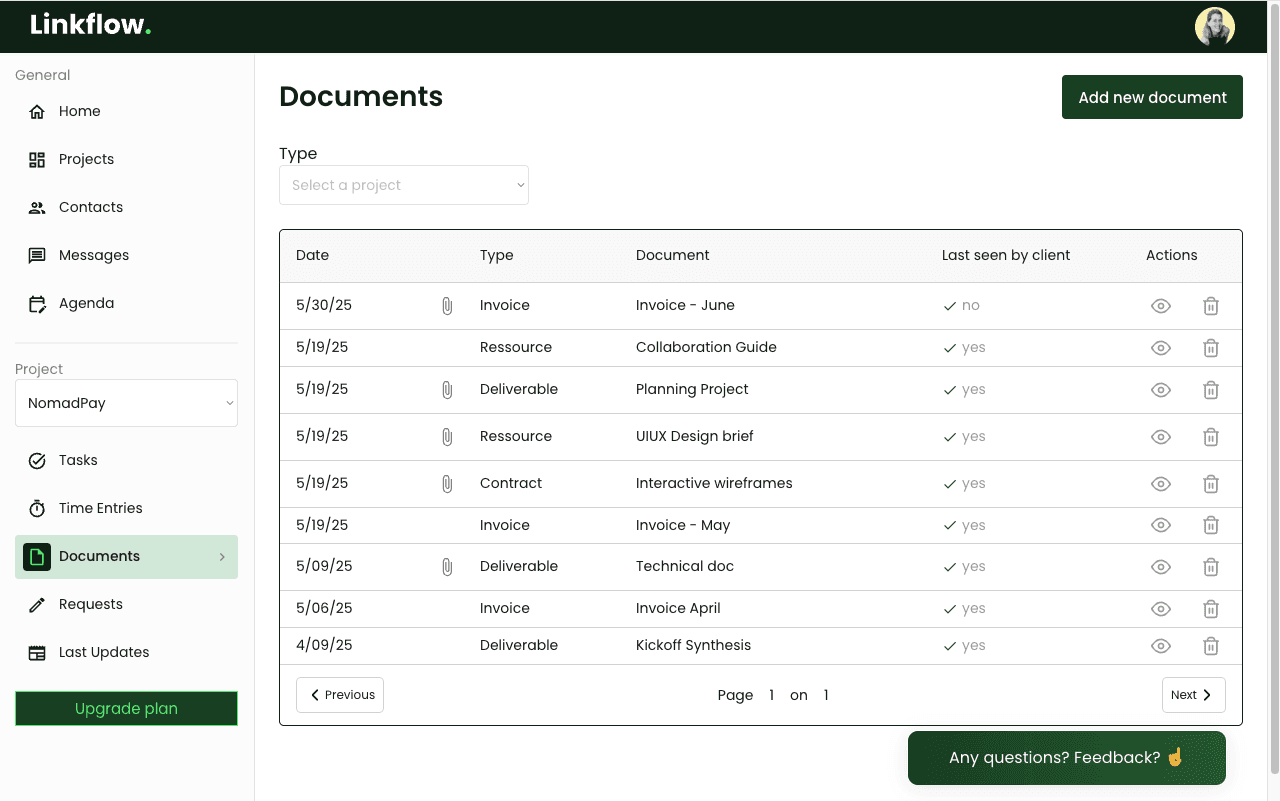The height and width of the screenshot is (801, 1280).
Task: Click the Last Updates icon
Action: pos(37,653)
